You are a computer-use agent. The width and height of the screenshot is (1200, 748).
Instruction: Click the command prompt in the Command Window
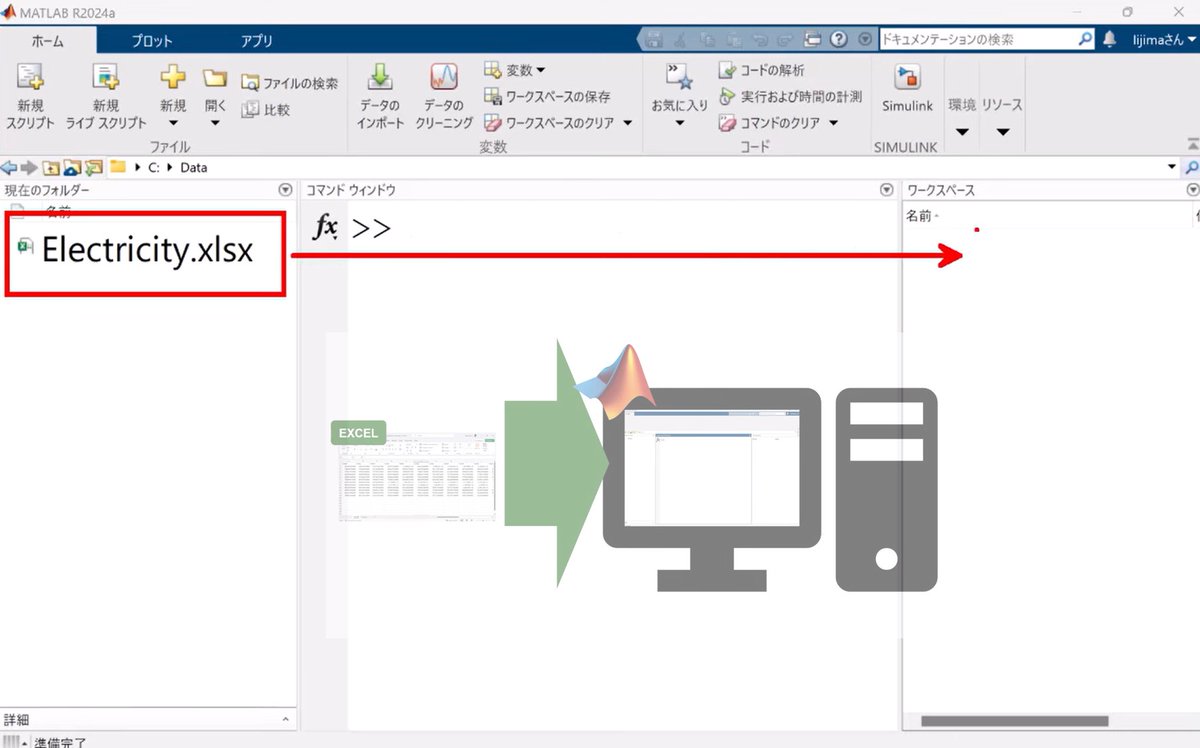(371, 229)
